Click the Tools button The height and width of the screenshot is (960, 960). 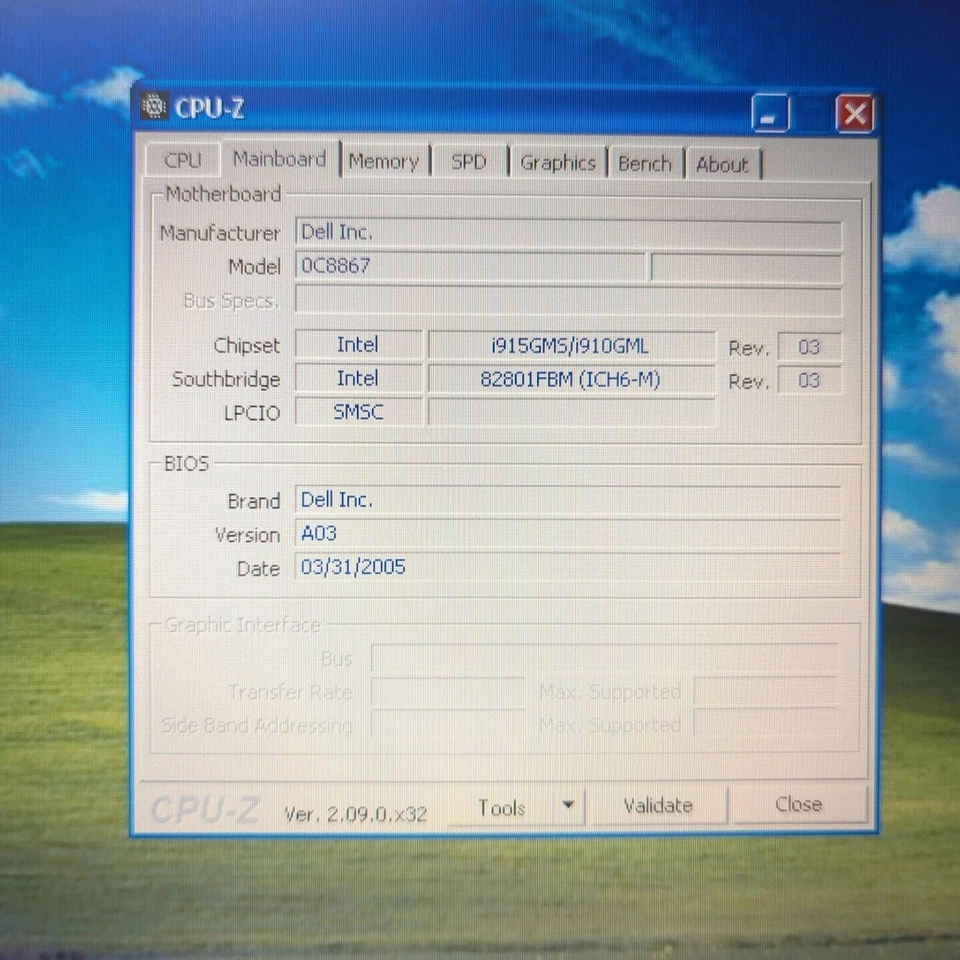coord(505,807)
